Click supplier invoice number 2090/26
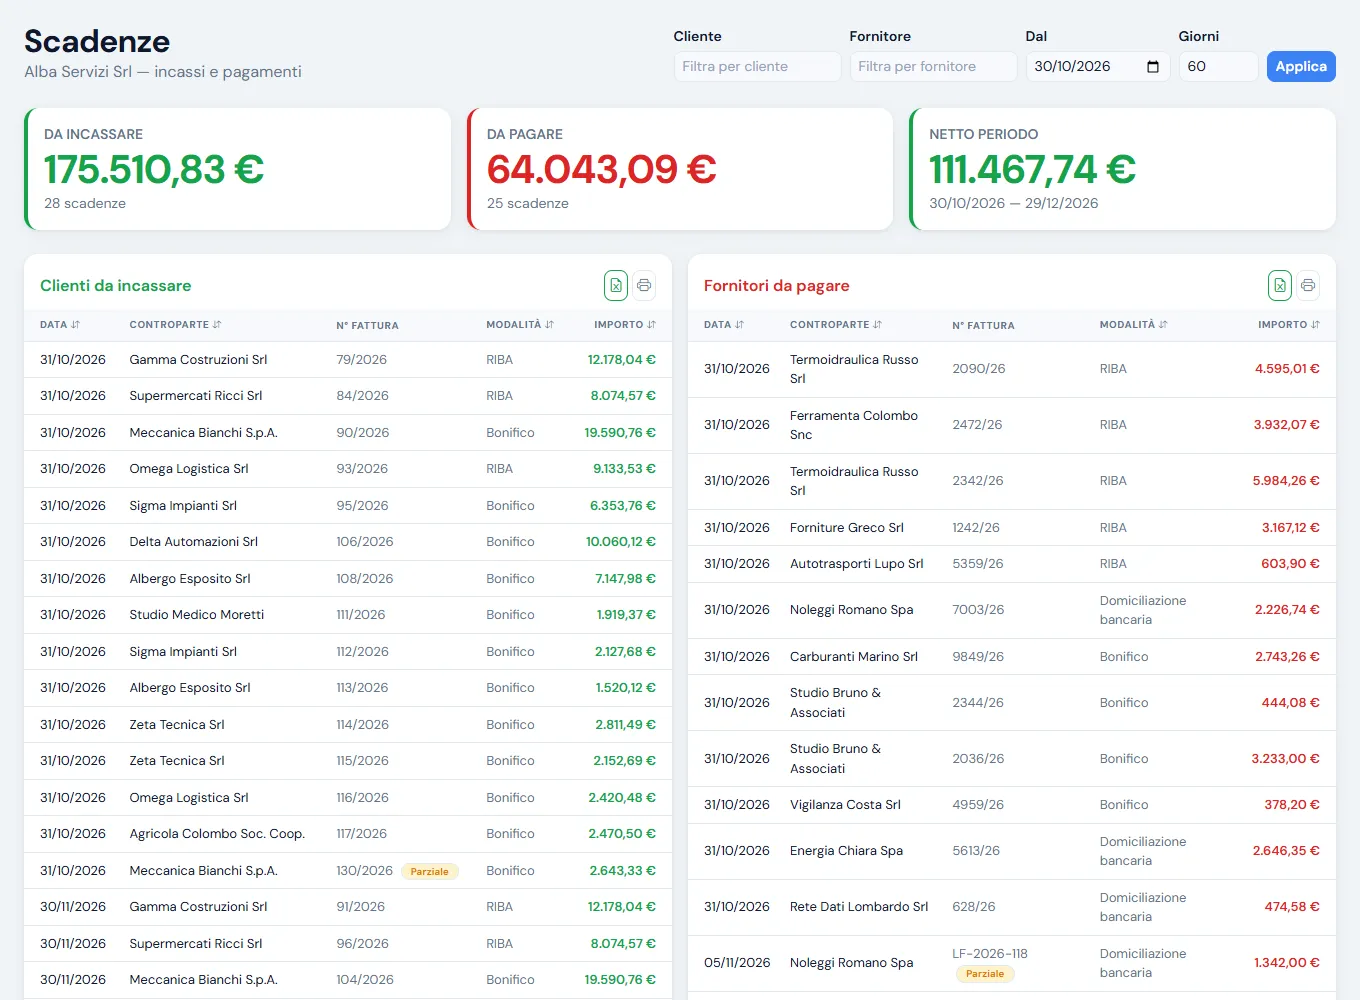Image resolution: width=1360 pixels, height=1000 pixels. [x=979, y=369]
